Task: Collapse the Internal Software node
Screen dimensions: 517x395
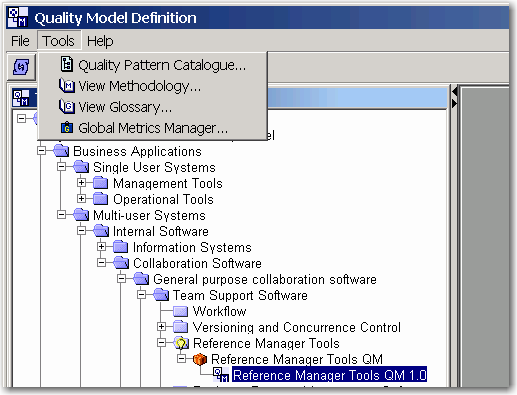Action: [81, 231]
